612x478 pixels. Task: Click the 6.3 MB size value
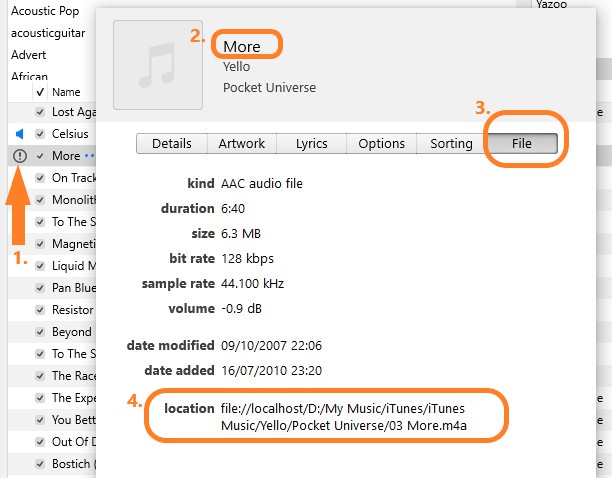click(x=240, y=234)
